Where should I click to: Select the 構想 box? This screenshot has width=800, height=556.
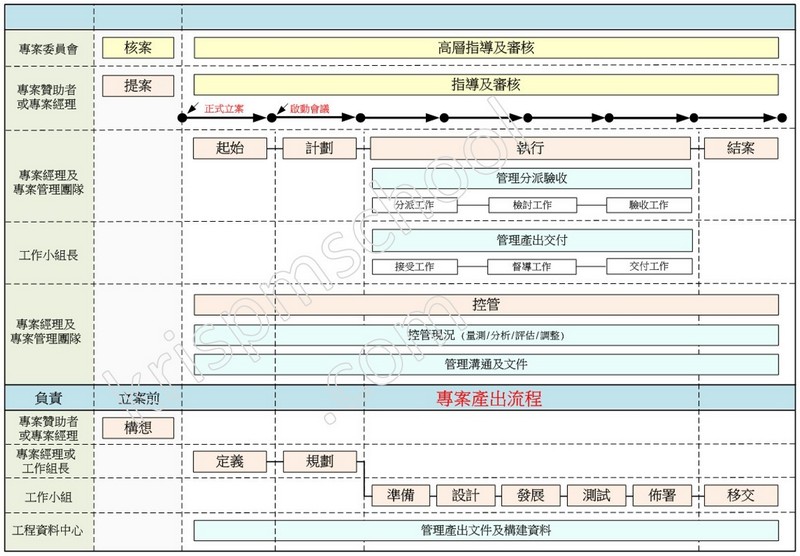point(137,428)
